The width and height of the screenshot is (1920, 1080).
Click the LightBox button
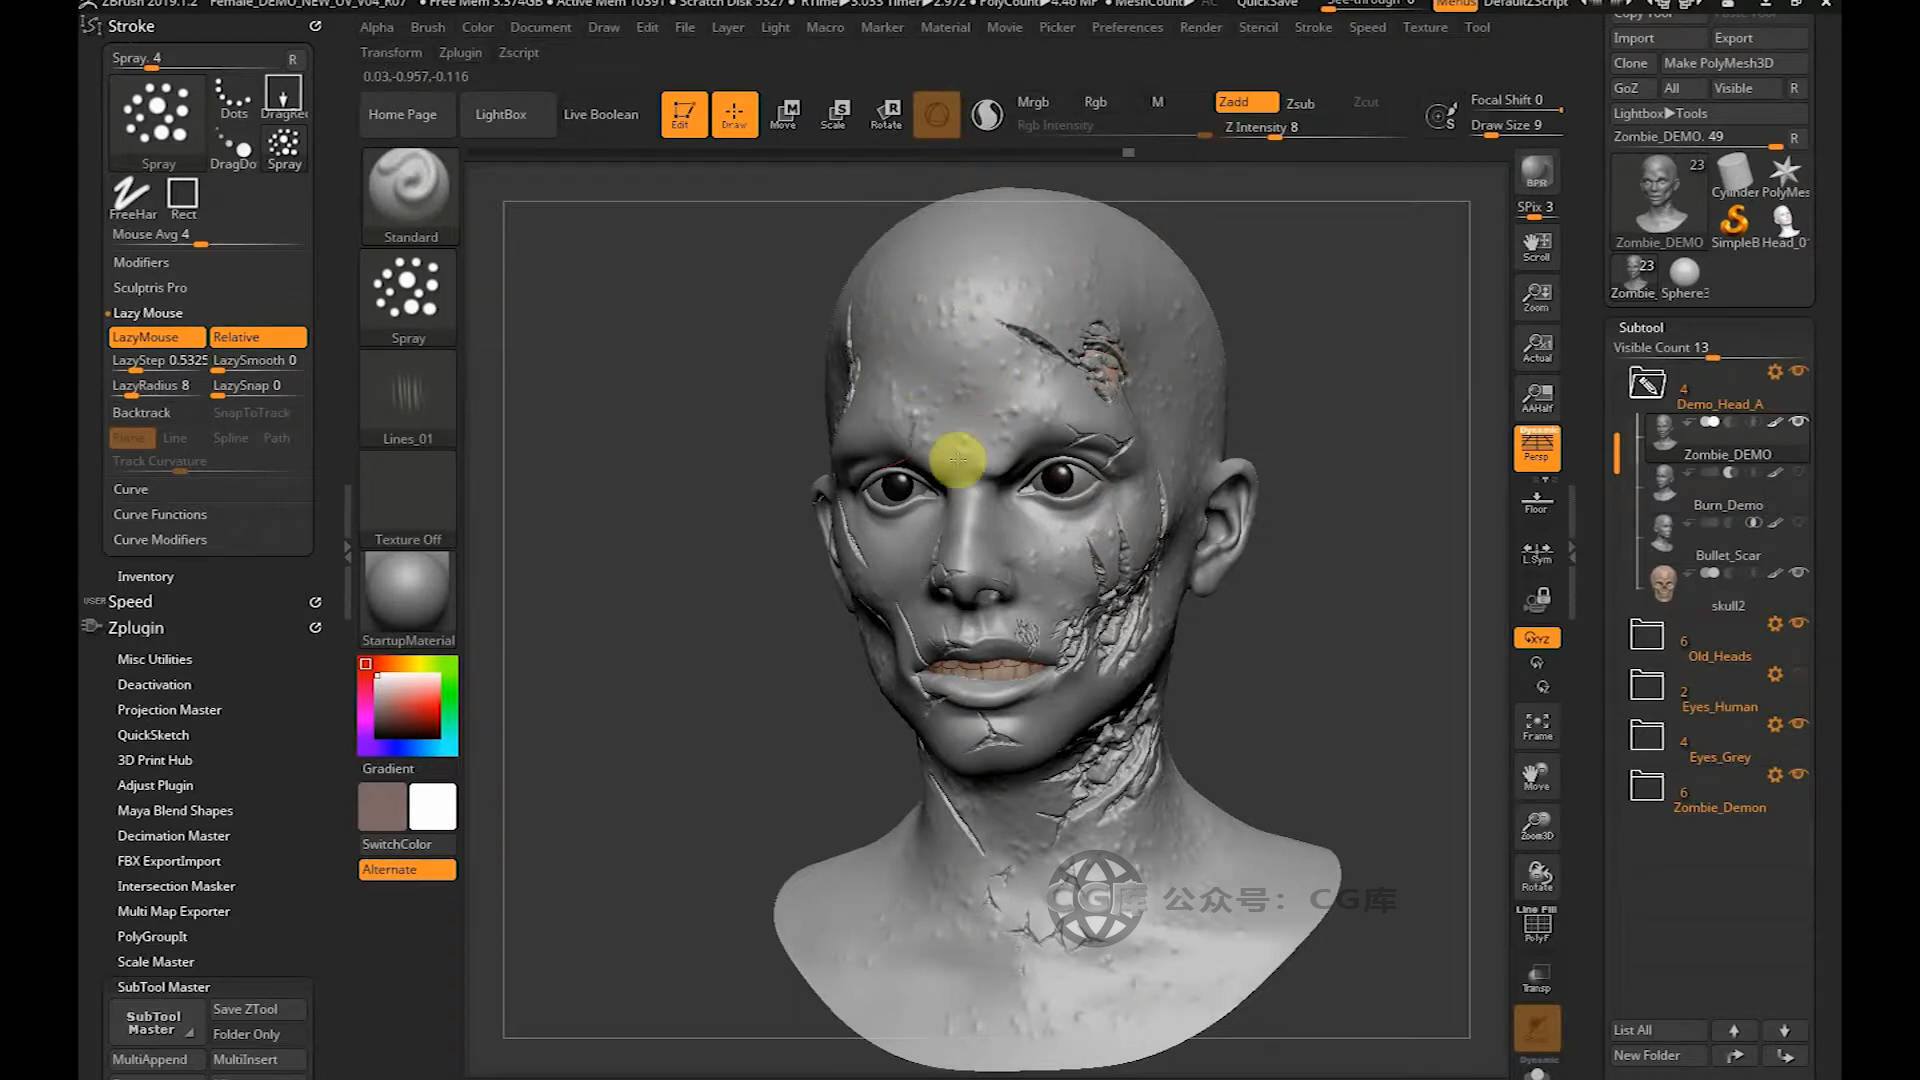pyautogui.click(x=500, y=114)
